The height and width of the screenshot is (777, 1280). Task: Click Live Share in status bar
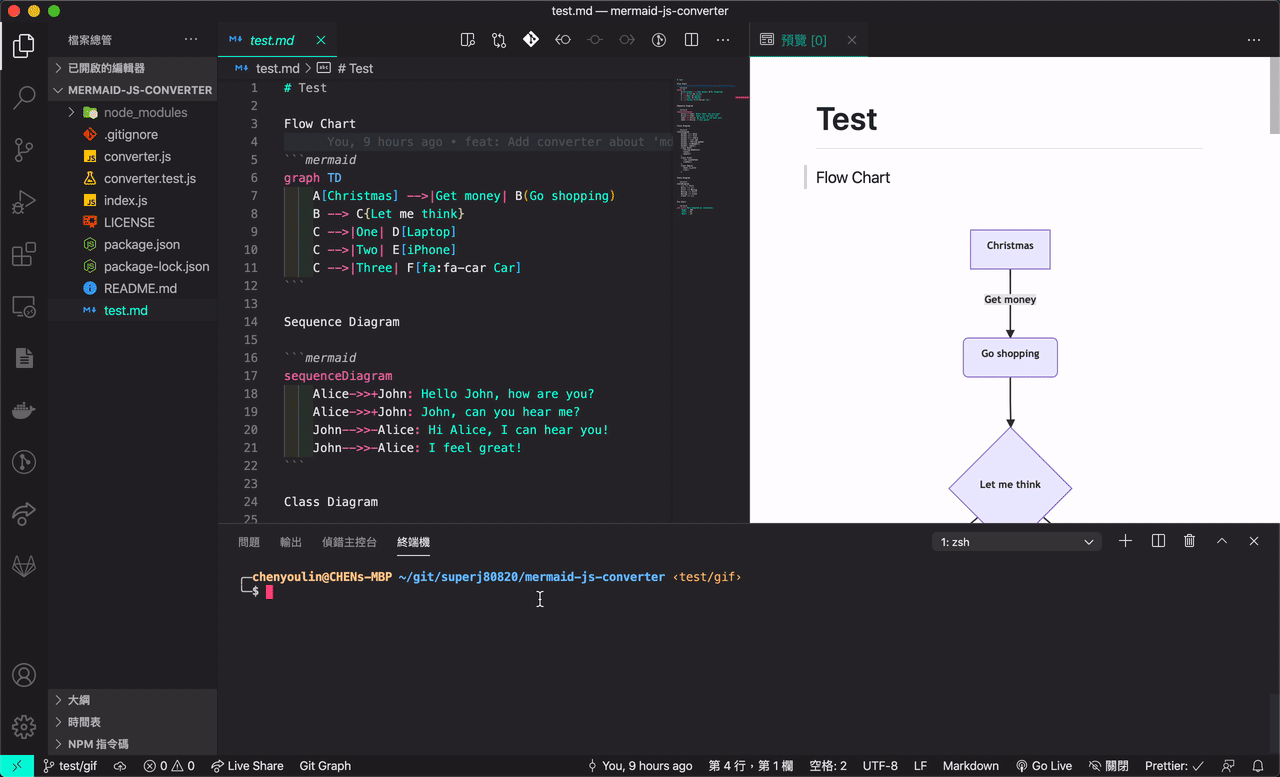coord(247,766)
